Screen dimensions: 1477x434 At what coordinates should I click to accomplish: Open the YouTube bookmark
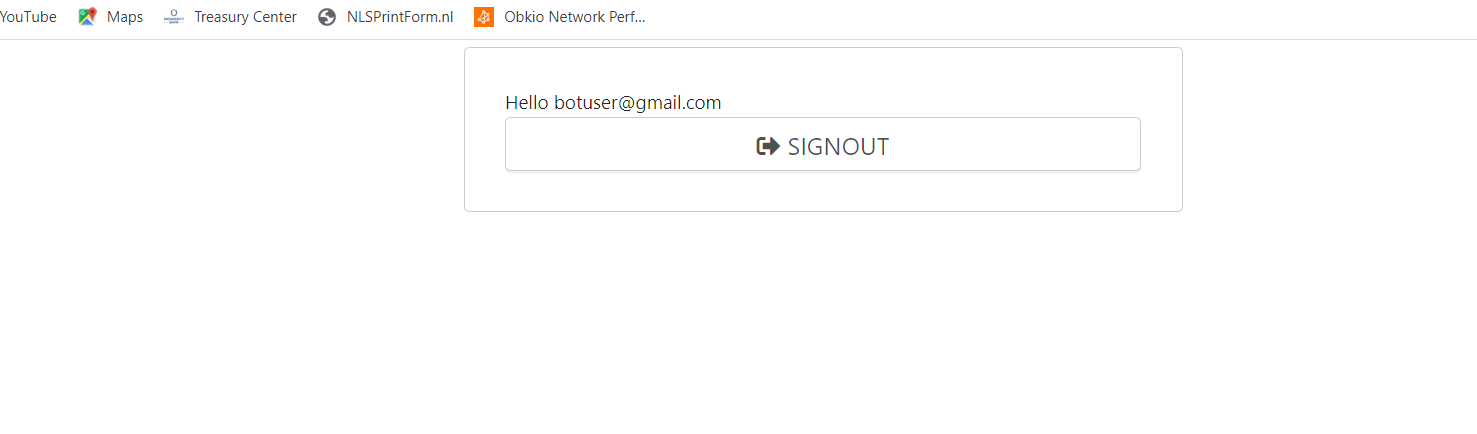[x=28, y=17]
